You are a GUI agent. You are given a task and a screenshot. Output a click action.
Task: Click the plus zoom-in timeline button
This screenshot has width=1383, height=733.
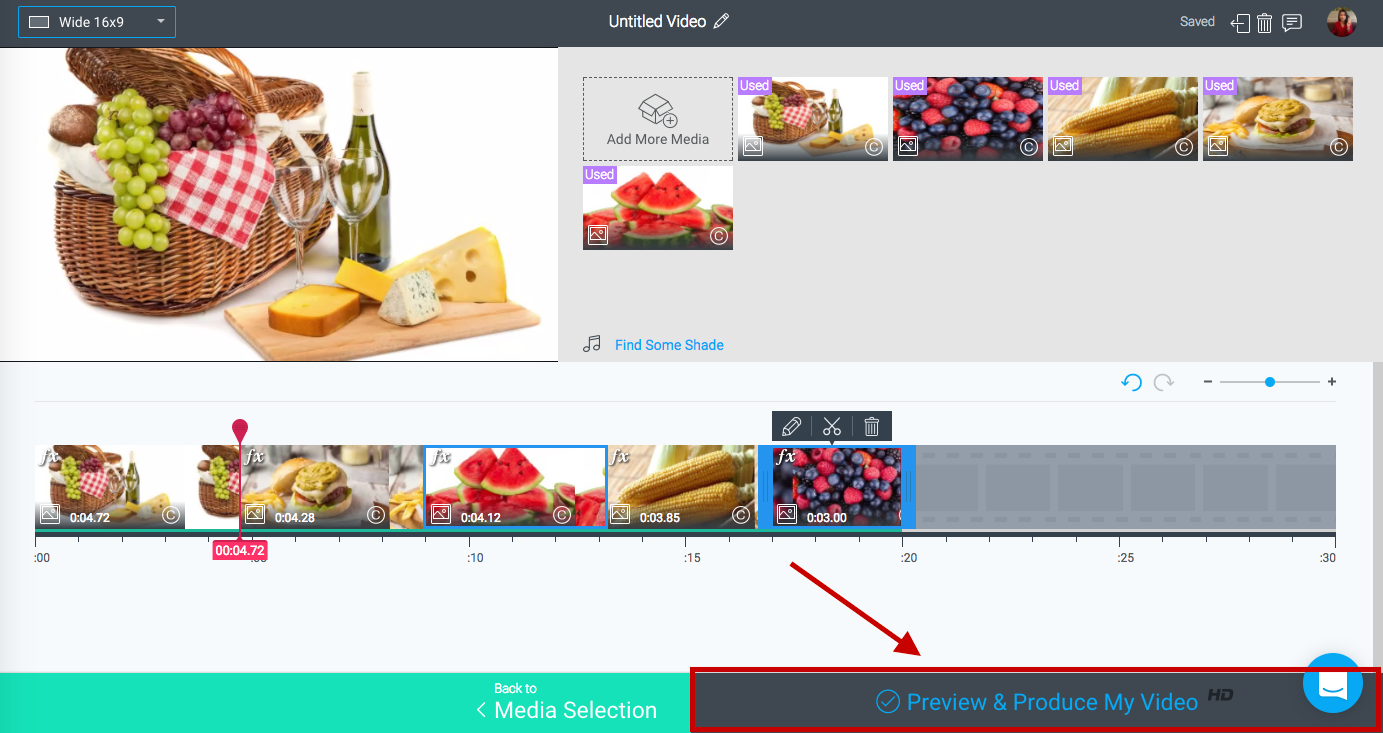coord(1332,382)
